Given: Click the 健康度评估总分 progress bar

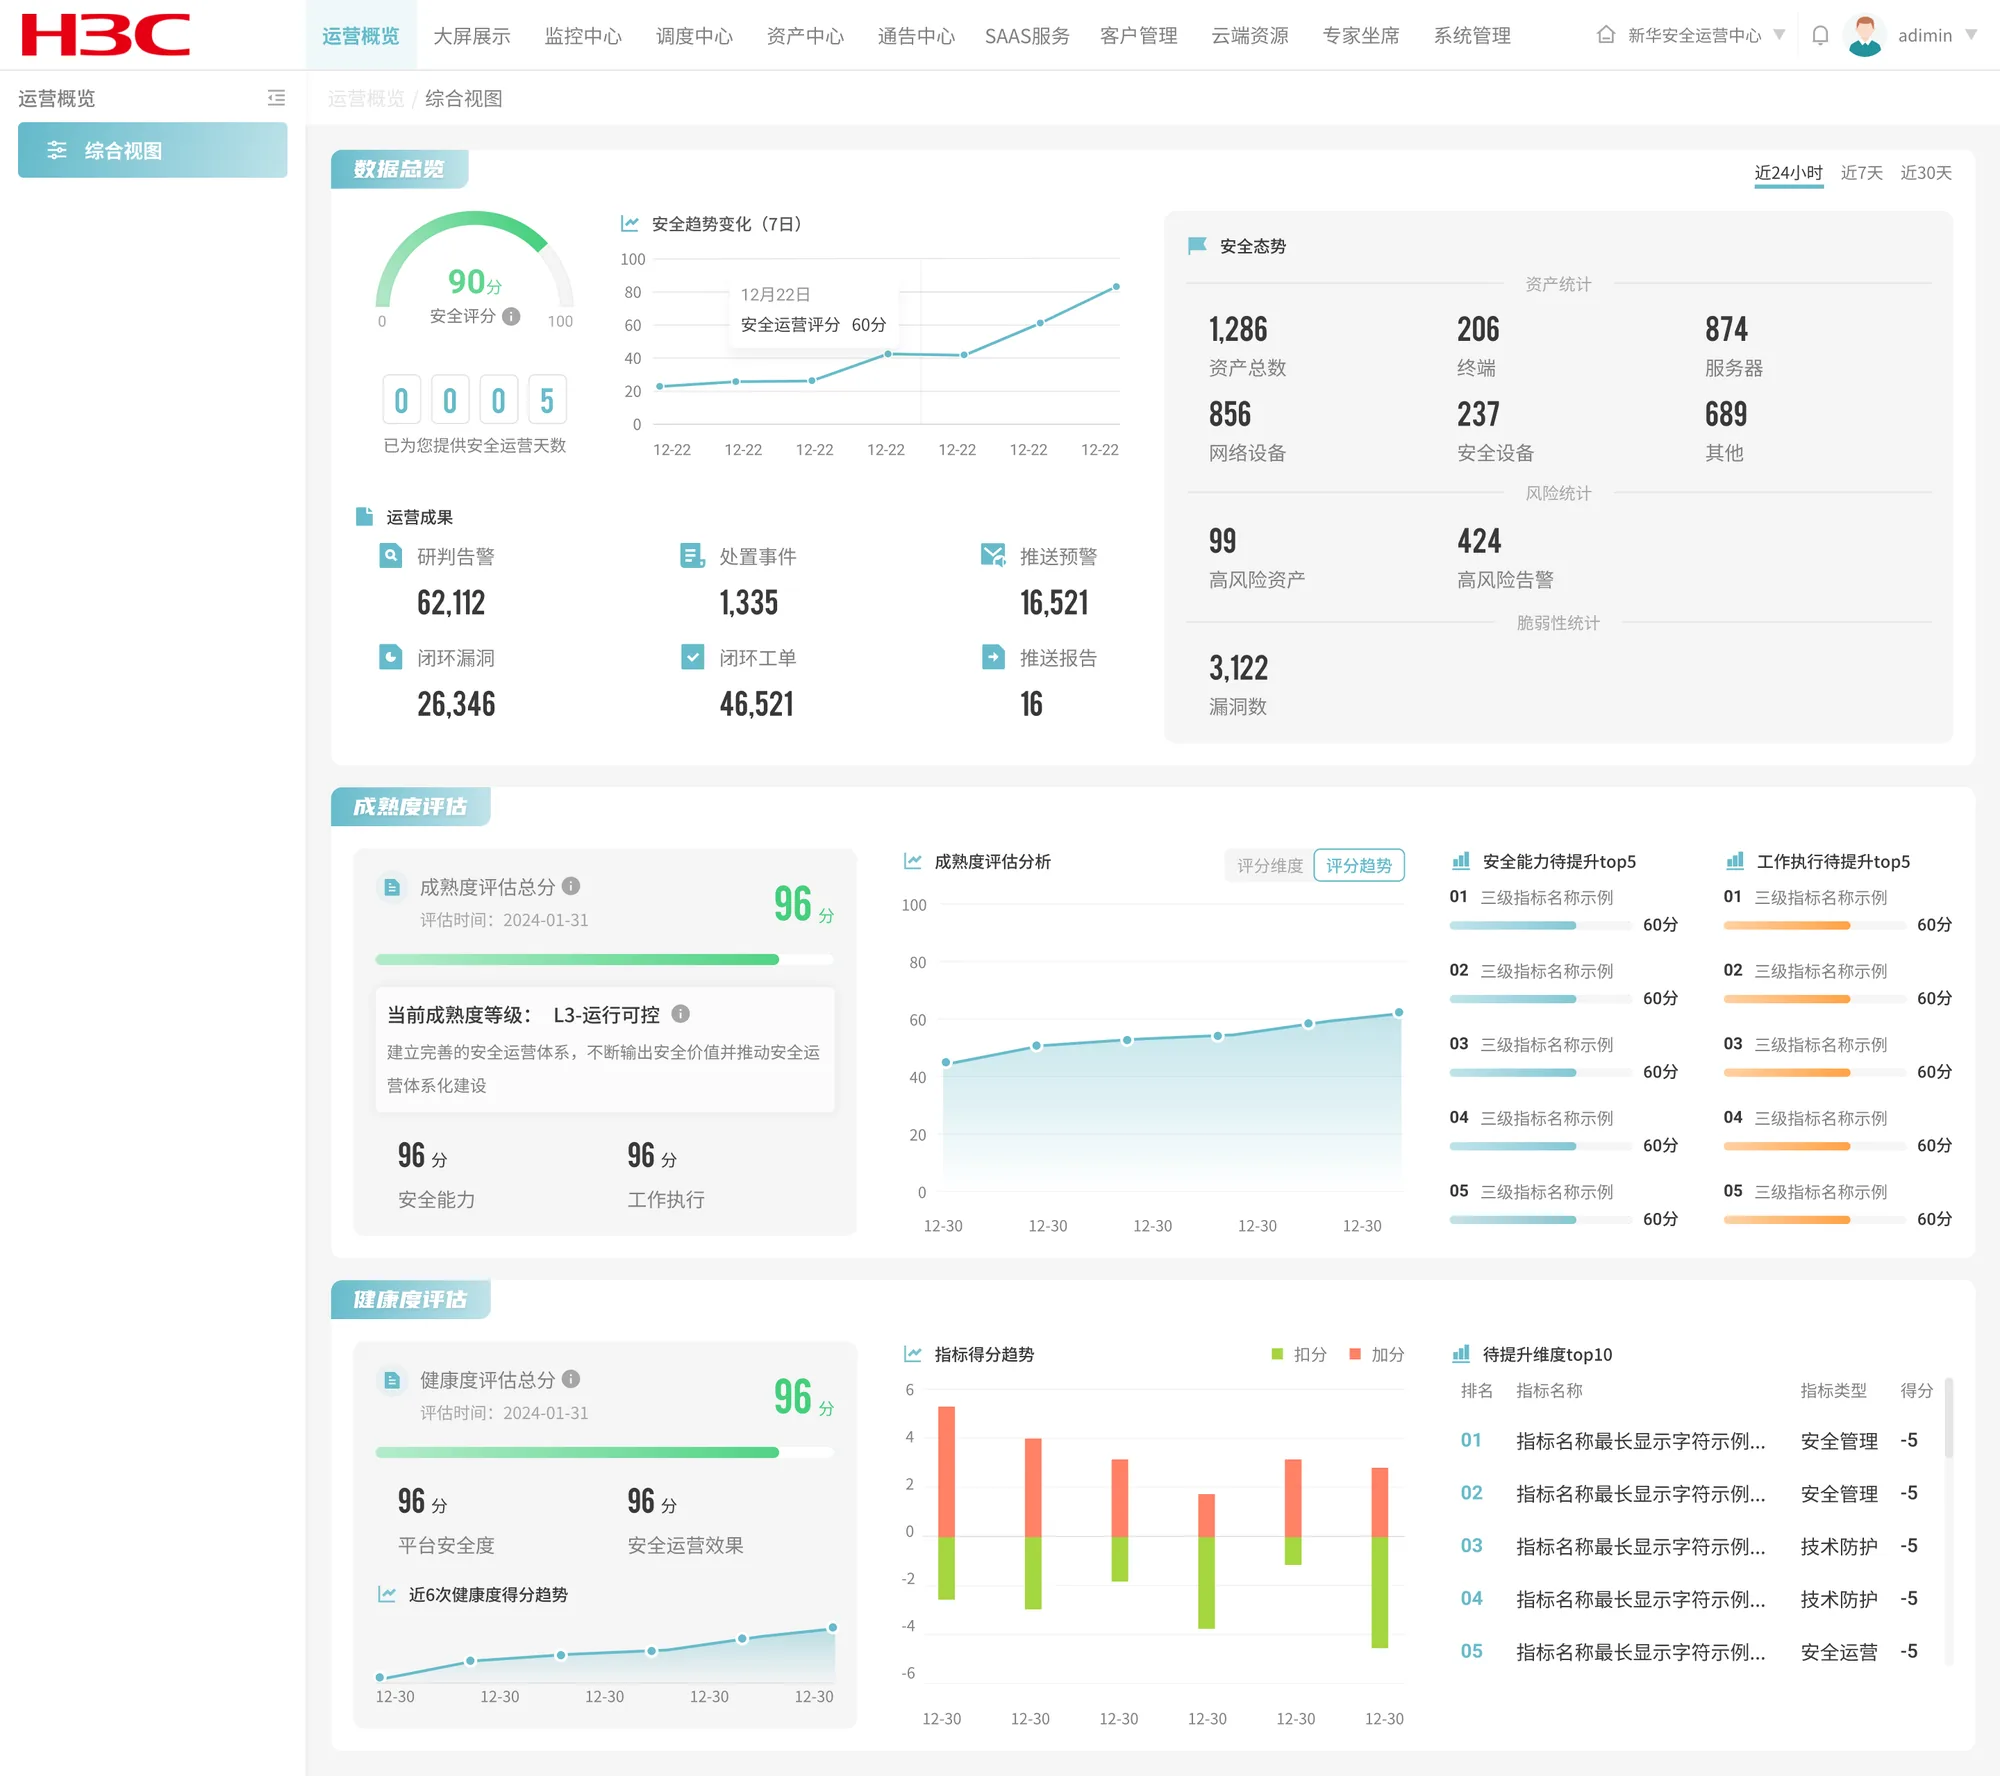Looking at the screenshot, I should pos(604,1452).
